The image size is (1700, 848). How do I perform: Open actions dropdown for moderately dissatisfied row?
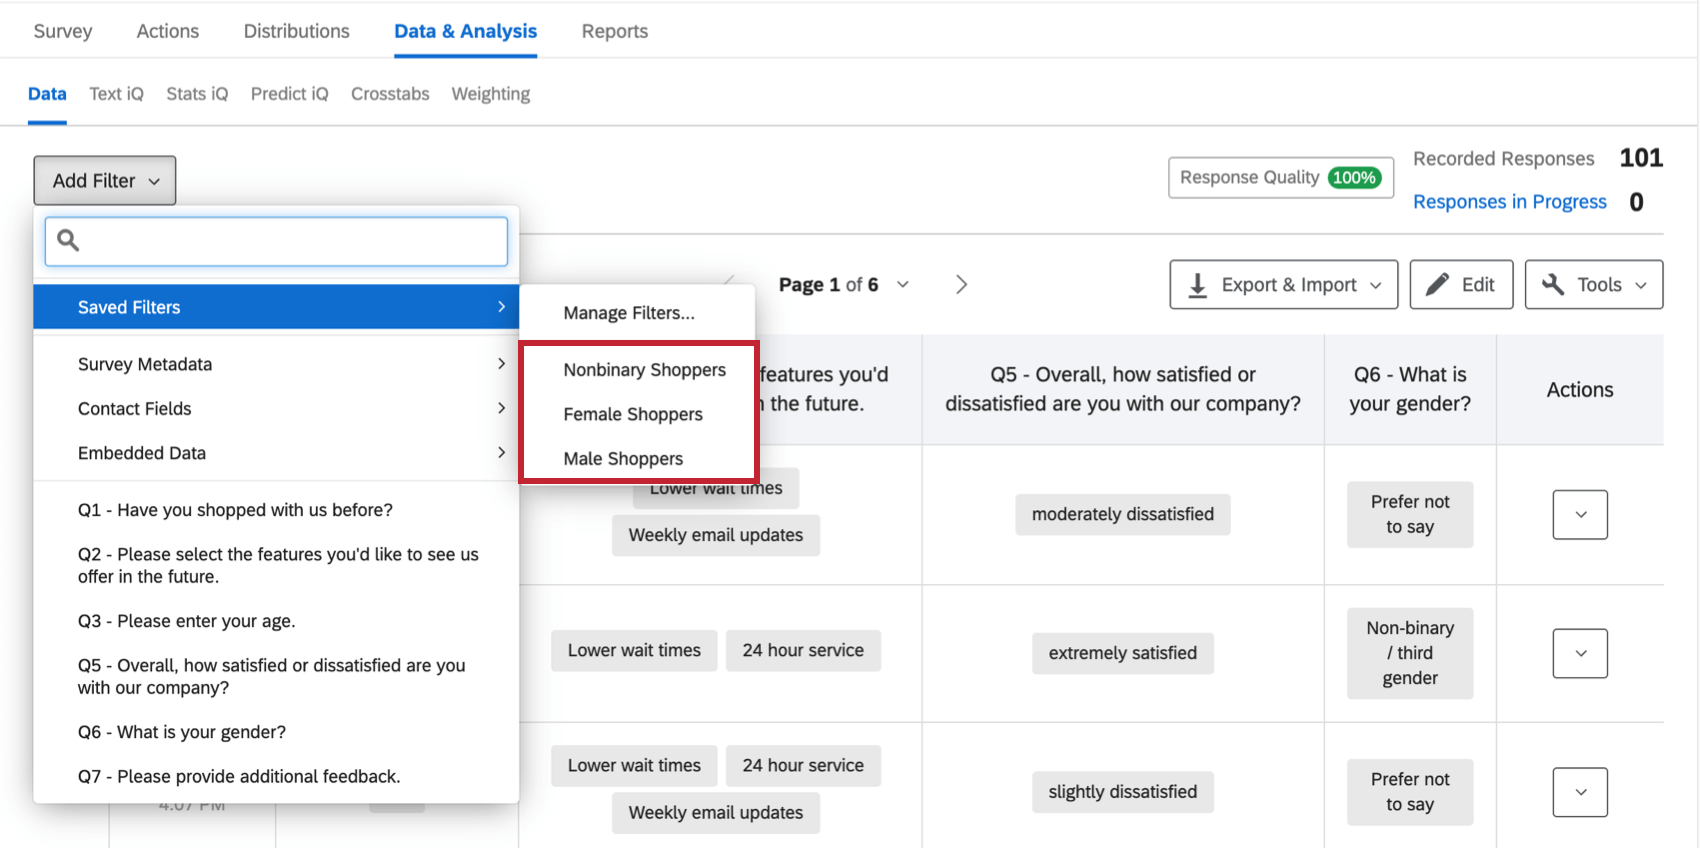pyautogui.click(x=1580, y=515)
